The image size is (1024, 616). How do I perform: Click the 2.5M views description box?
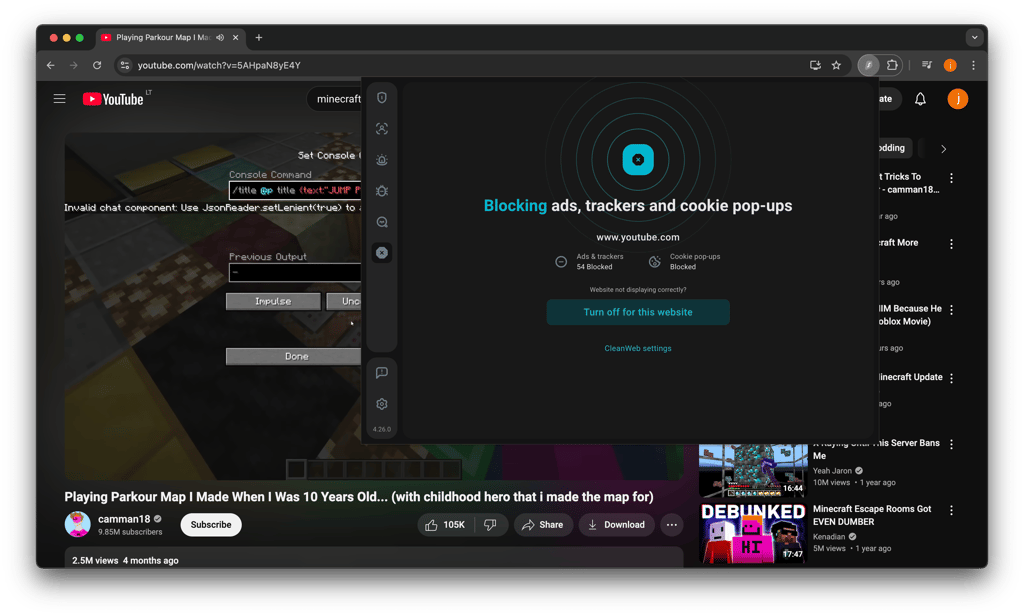pos(374,557)
